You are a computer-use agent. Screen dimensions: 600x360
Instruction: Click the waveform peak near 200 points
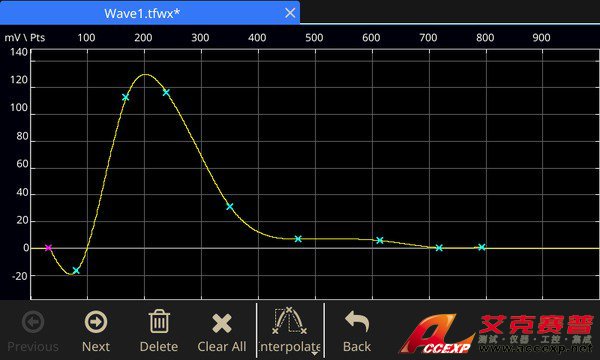145,74
